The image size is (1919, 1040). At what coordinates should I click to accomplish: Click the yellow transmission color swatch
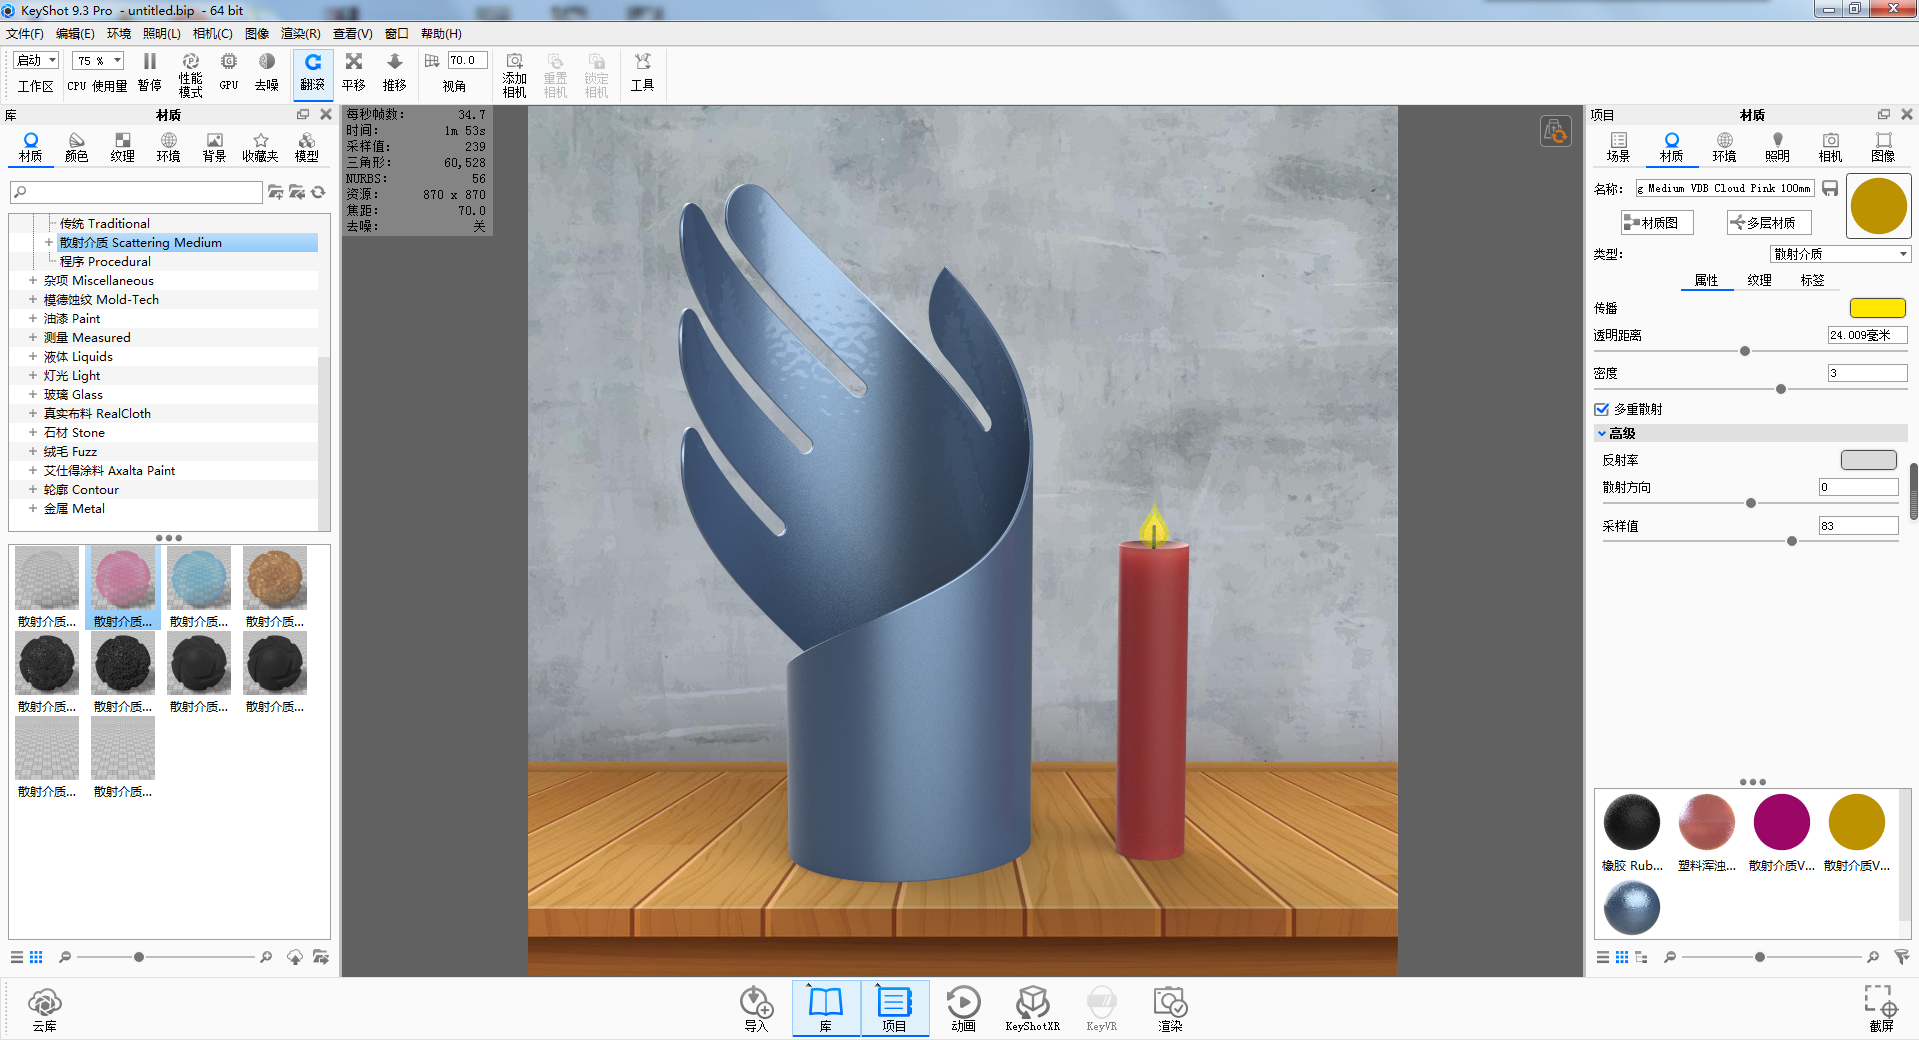click(x=1877, y=308)
